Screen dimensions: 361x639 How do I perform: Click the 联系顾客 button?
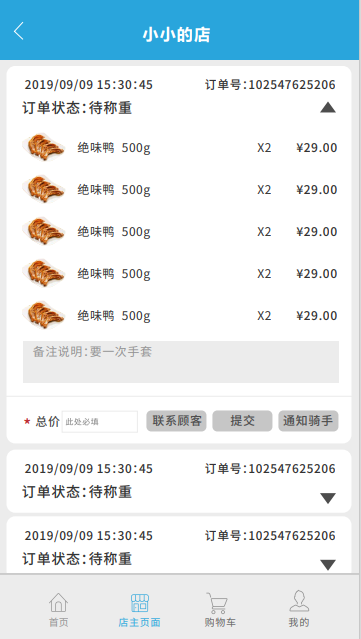176,421
